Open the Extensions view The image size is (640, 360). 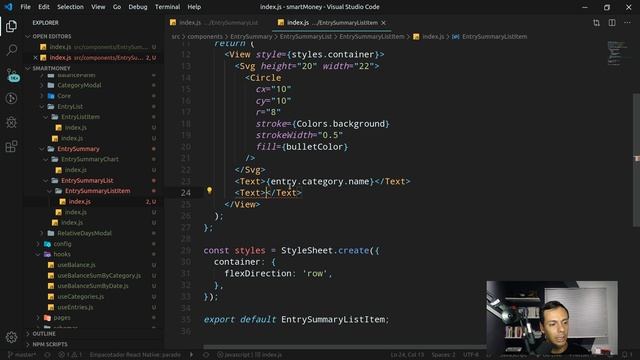(11, 146)
